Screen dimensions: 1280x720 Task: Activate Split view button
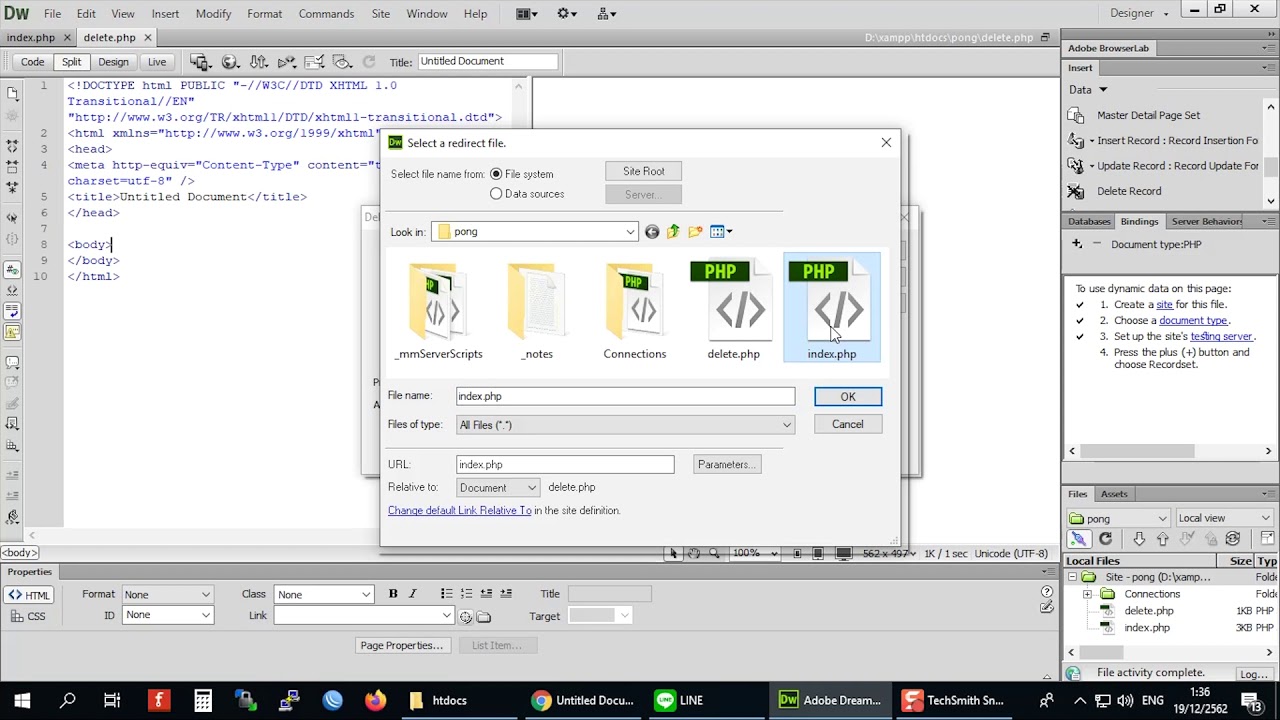pyautogui.click(x=72, y=62)
